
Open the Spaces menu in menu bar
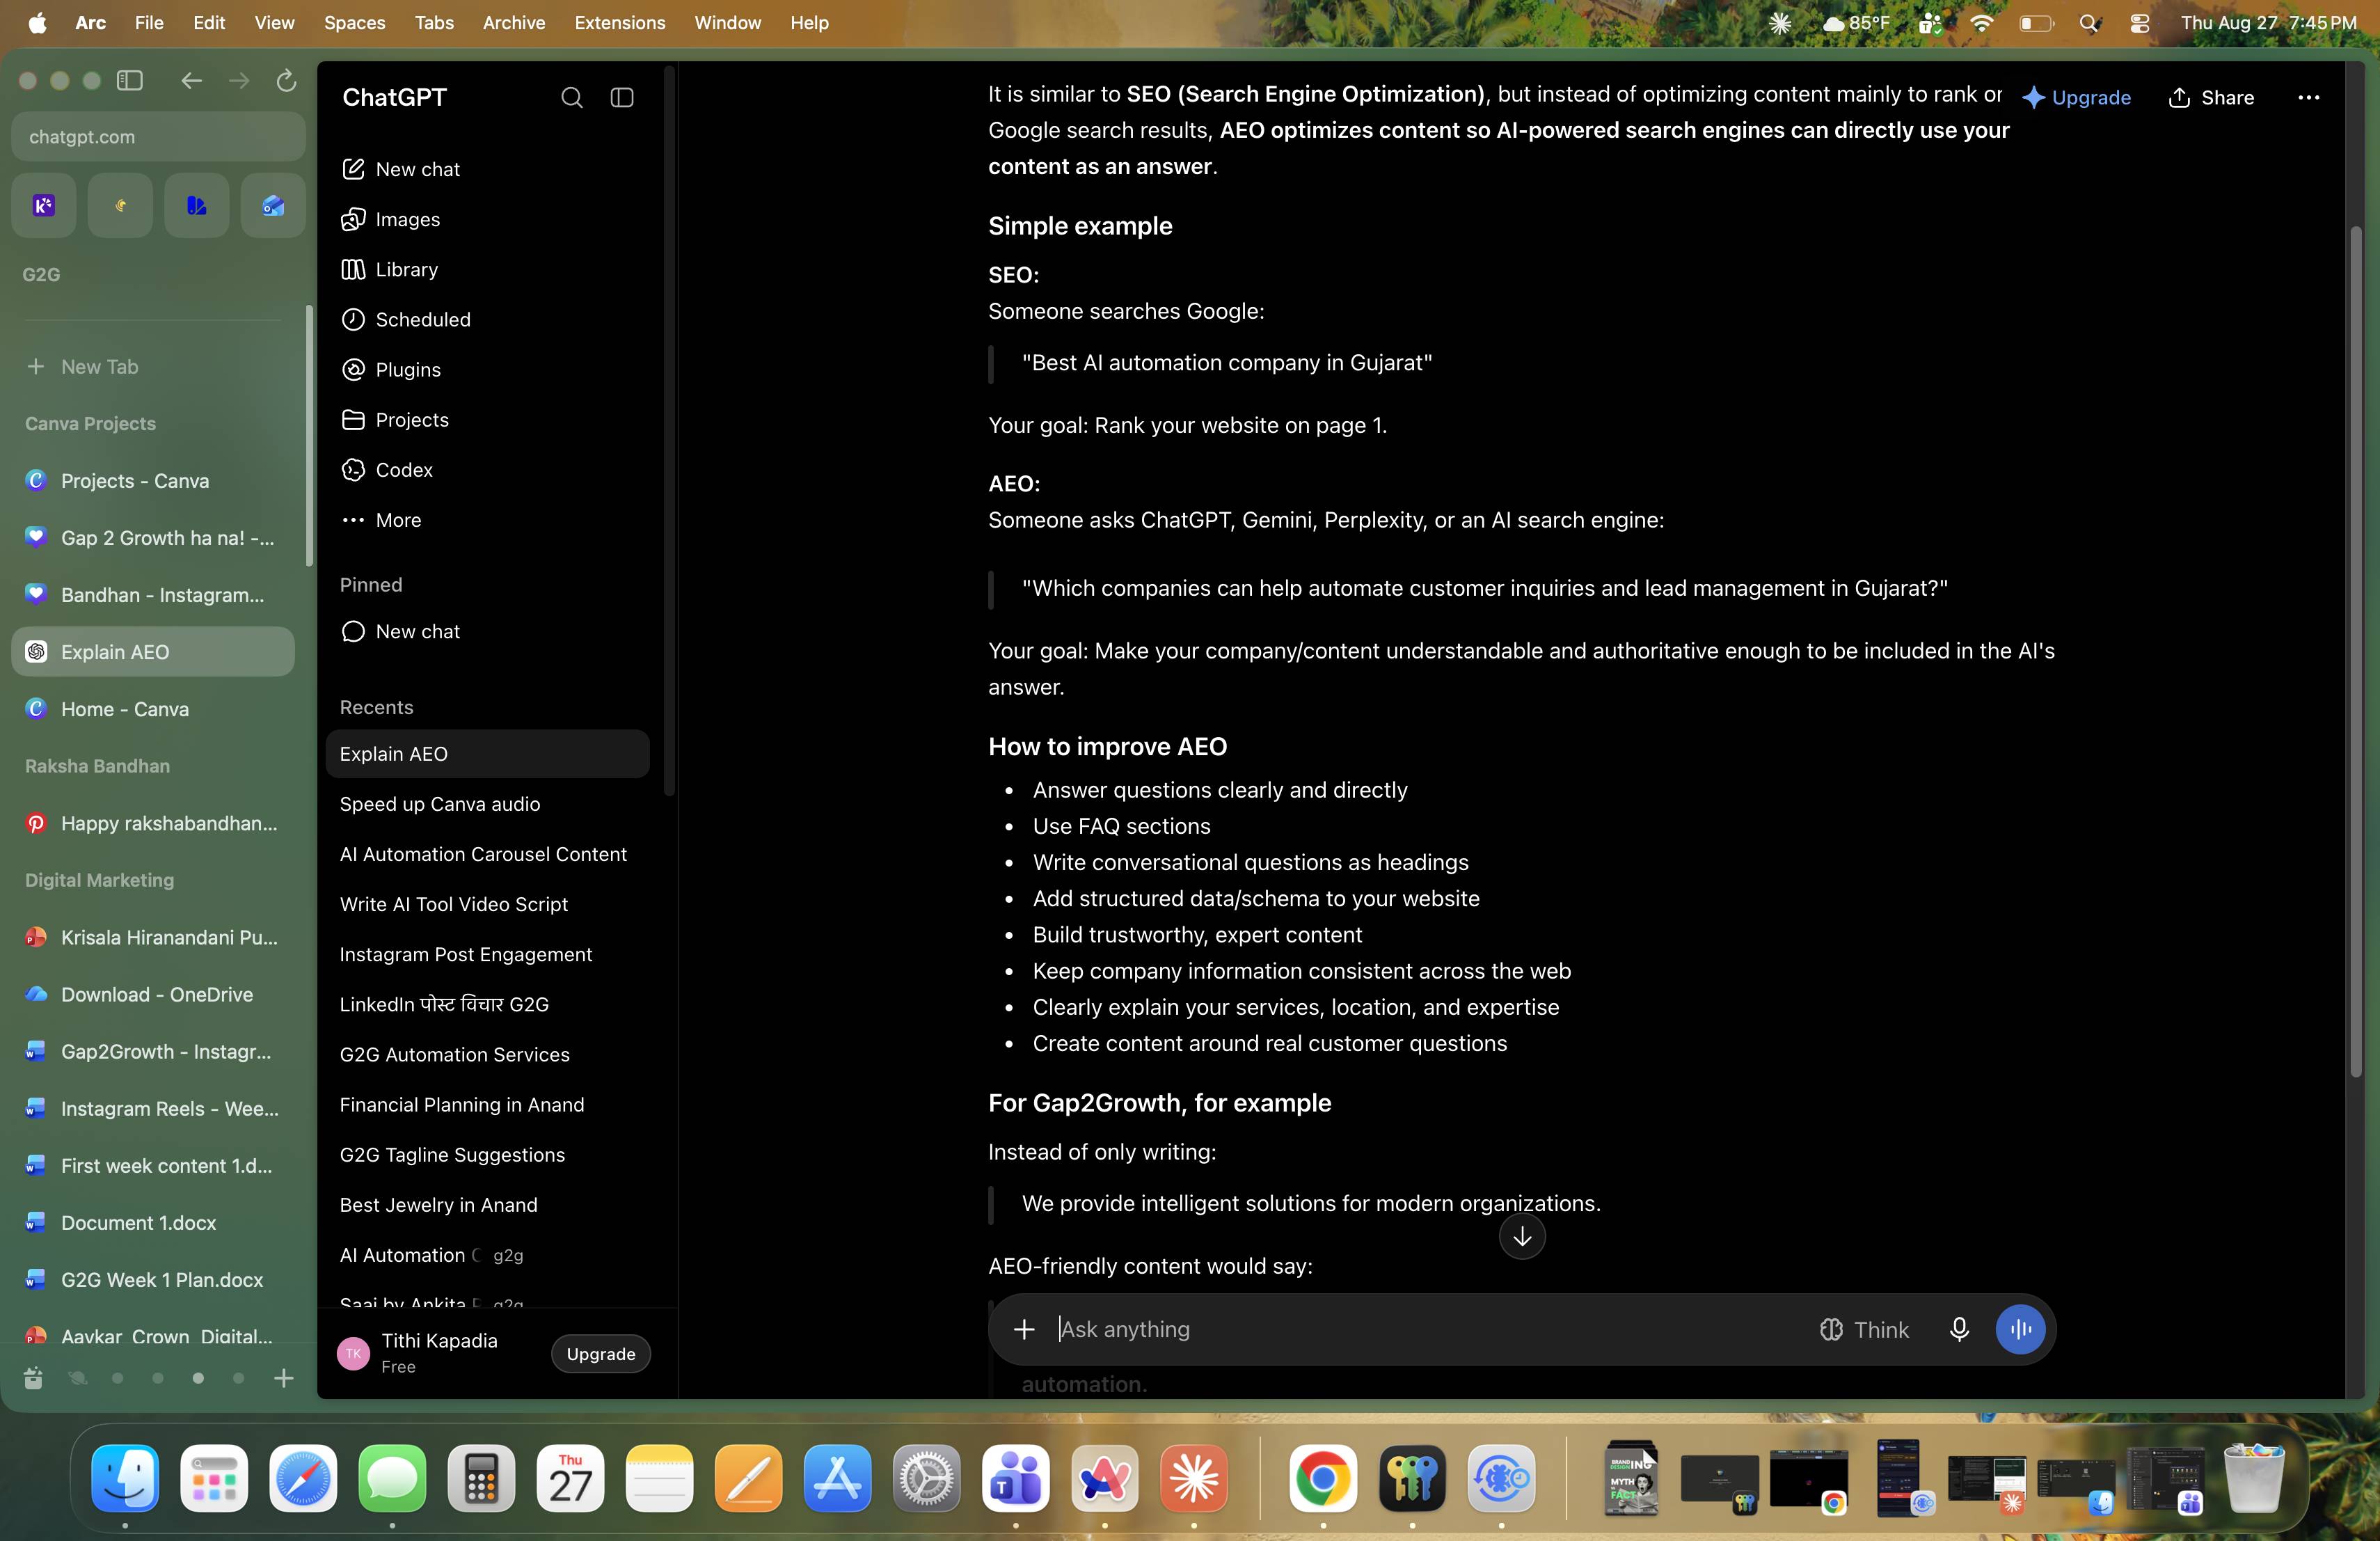(354, 23)
